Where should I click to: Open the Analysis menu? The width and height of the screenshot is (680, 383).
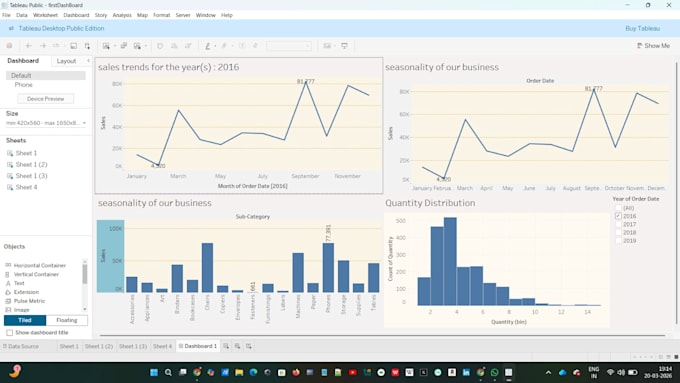coord(122,15)
